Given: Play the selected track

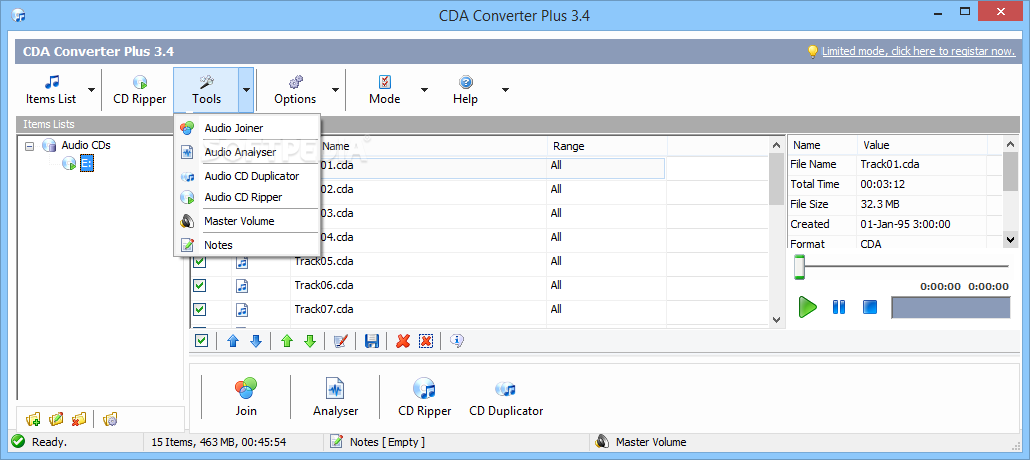Looking at the screenshot, I should point(807,307).
